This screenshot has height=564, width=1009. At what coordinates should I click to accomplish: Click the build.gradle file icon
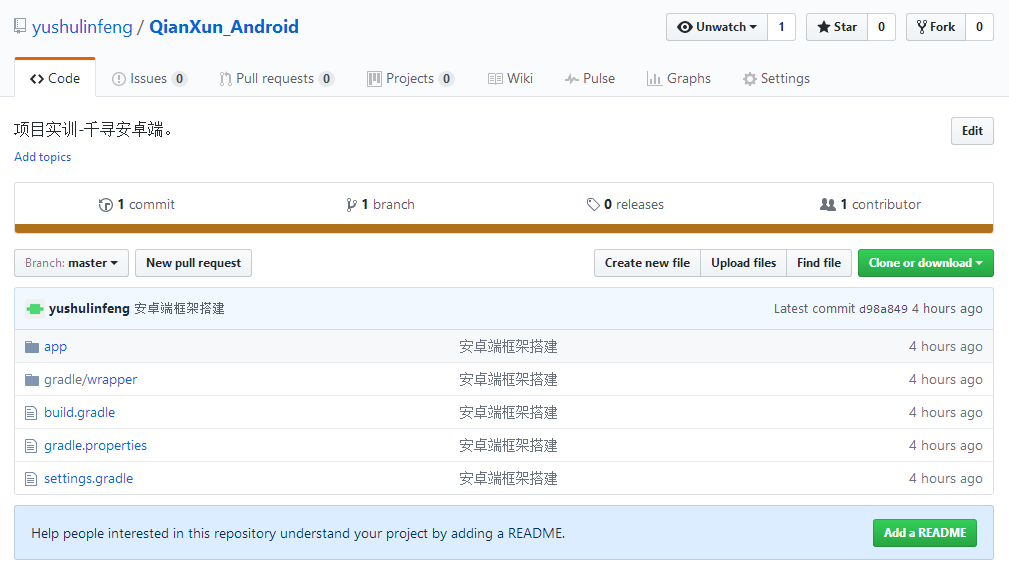tap(31, 413)
